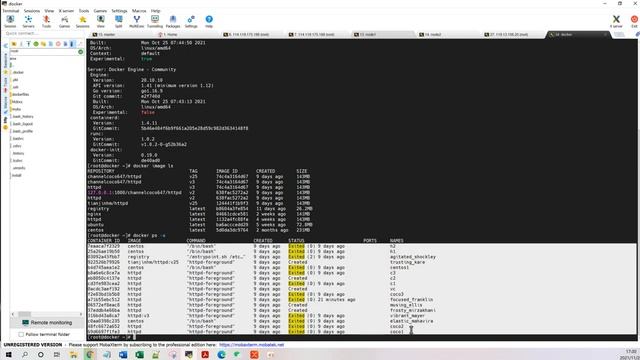Click the "docker image ls" command text
The image size is (640, 360).
pyautogui.click(x=153, y=166)
